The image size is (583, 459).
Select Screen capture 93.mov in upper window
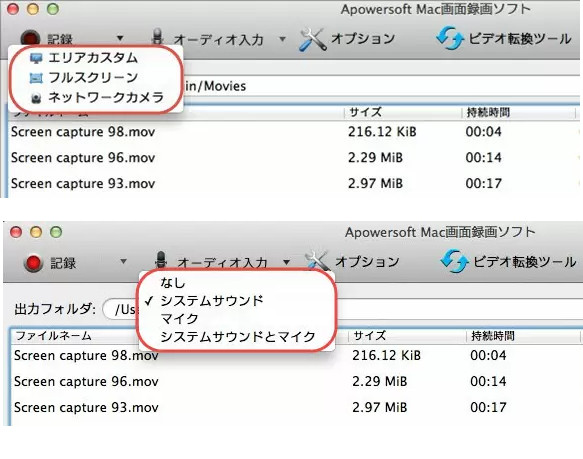click(83, 183)
